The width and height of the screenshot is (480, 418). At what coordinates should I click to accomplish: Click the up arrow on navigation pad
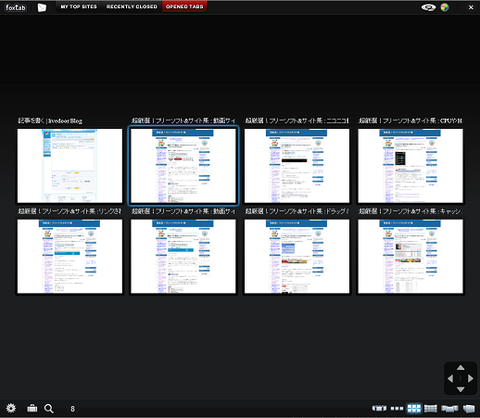[x=460, y=368]
